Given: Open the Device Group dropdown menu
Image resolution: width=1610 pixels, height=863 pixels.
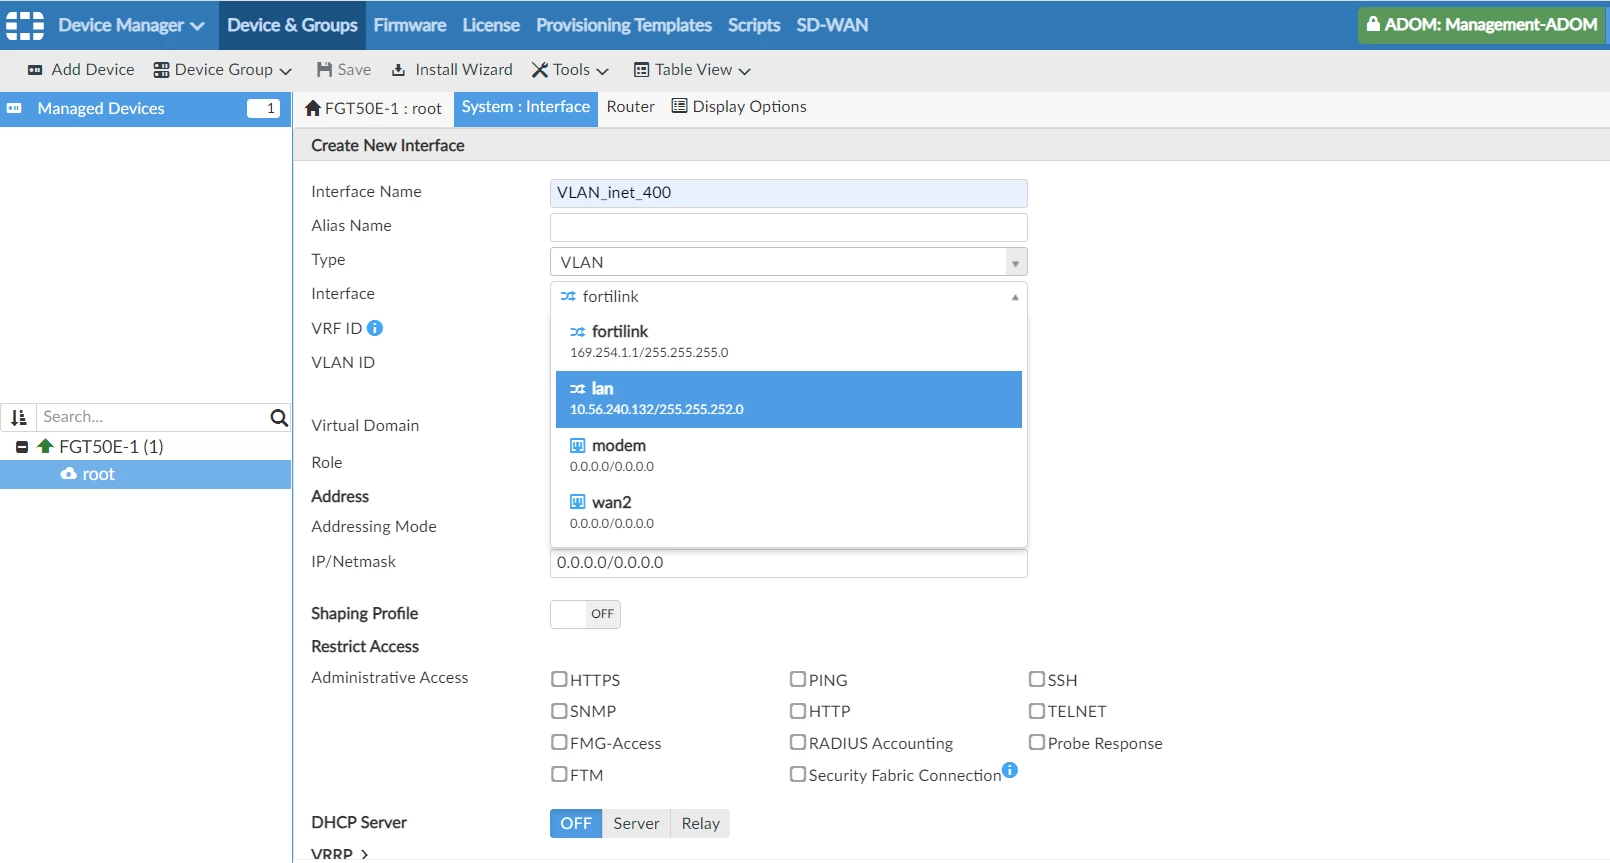Looking at the screenshot, I should (x=222, y=70).
